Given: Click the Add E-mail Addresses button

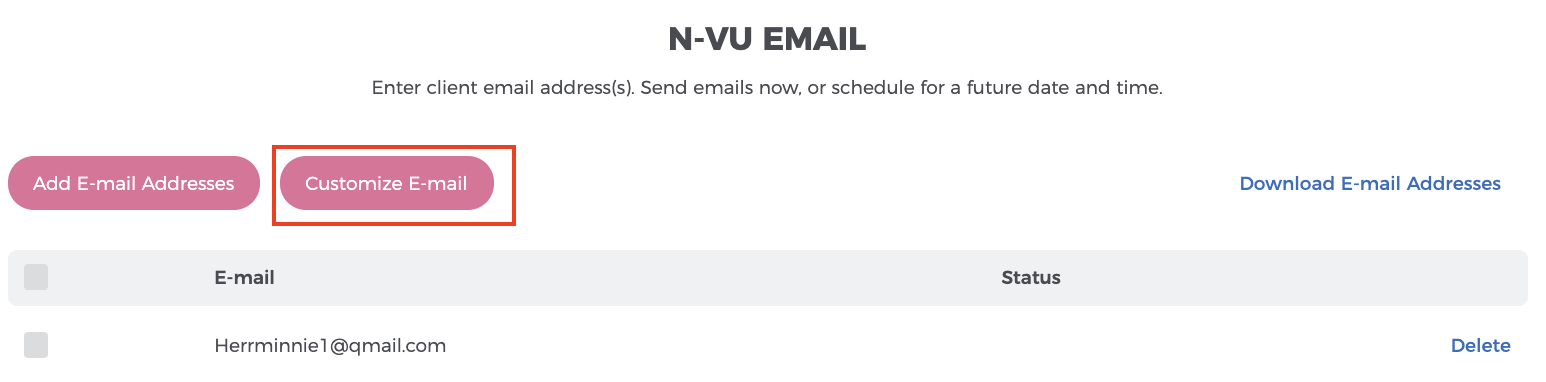Looking at the screenshot, I should (134, 183).
